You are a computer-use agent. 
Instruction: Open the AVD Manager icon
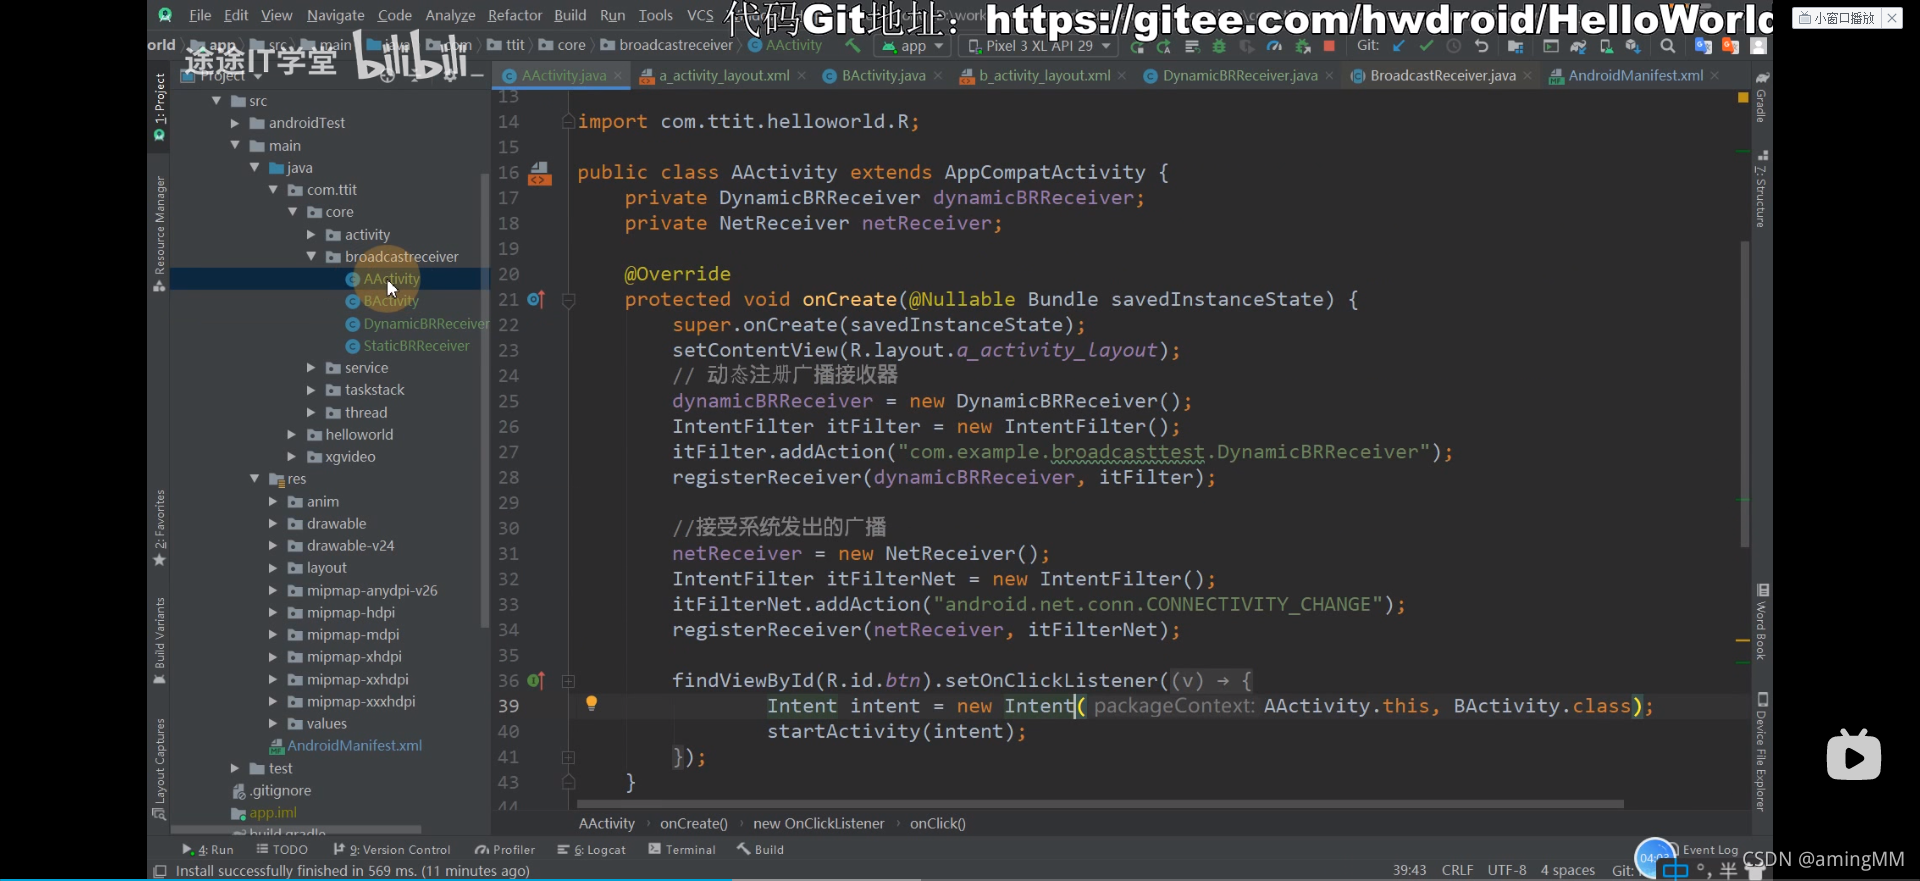[1606, 46]
